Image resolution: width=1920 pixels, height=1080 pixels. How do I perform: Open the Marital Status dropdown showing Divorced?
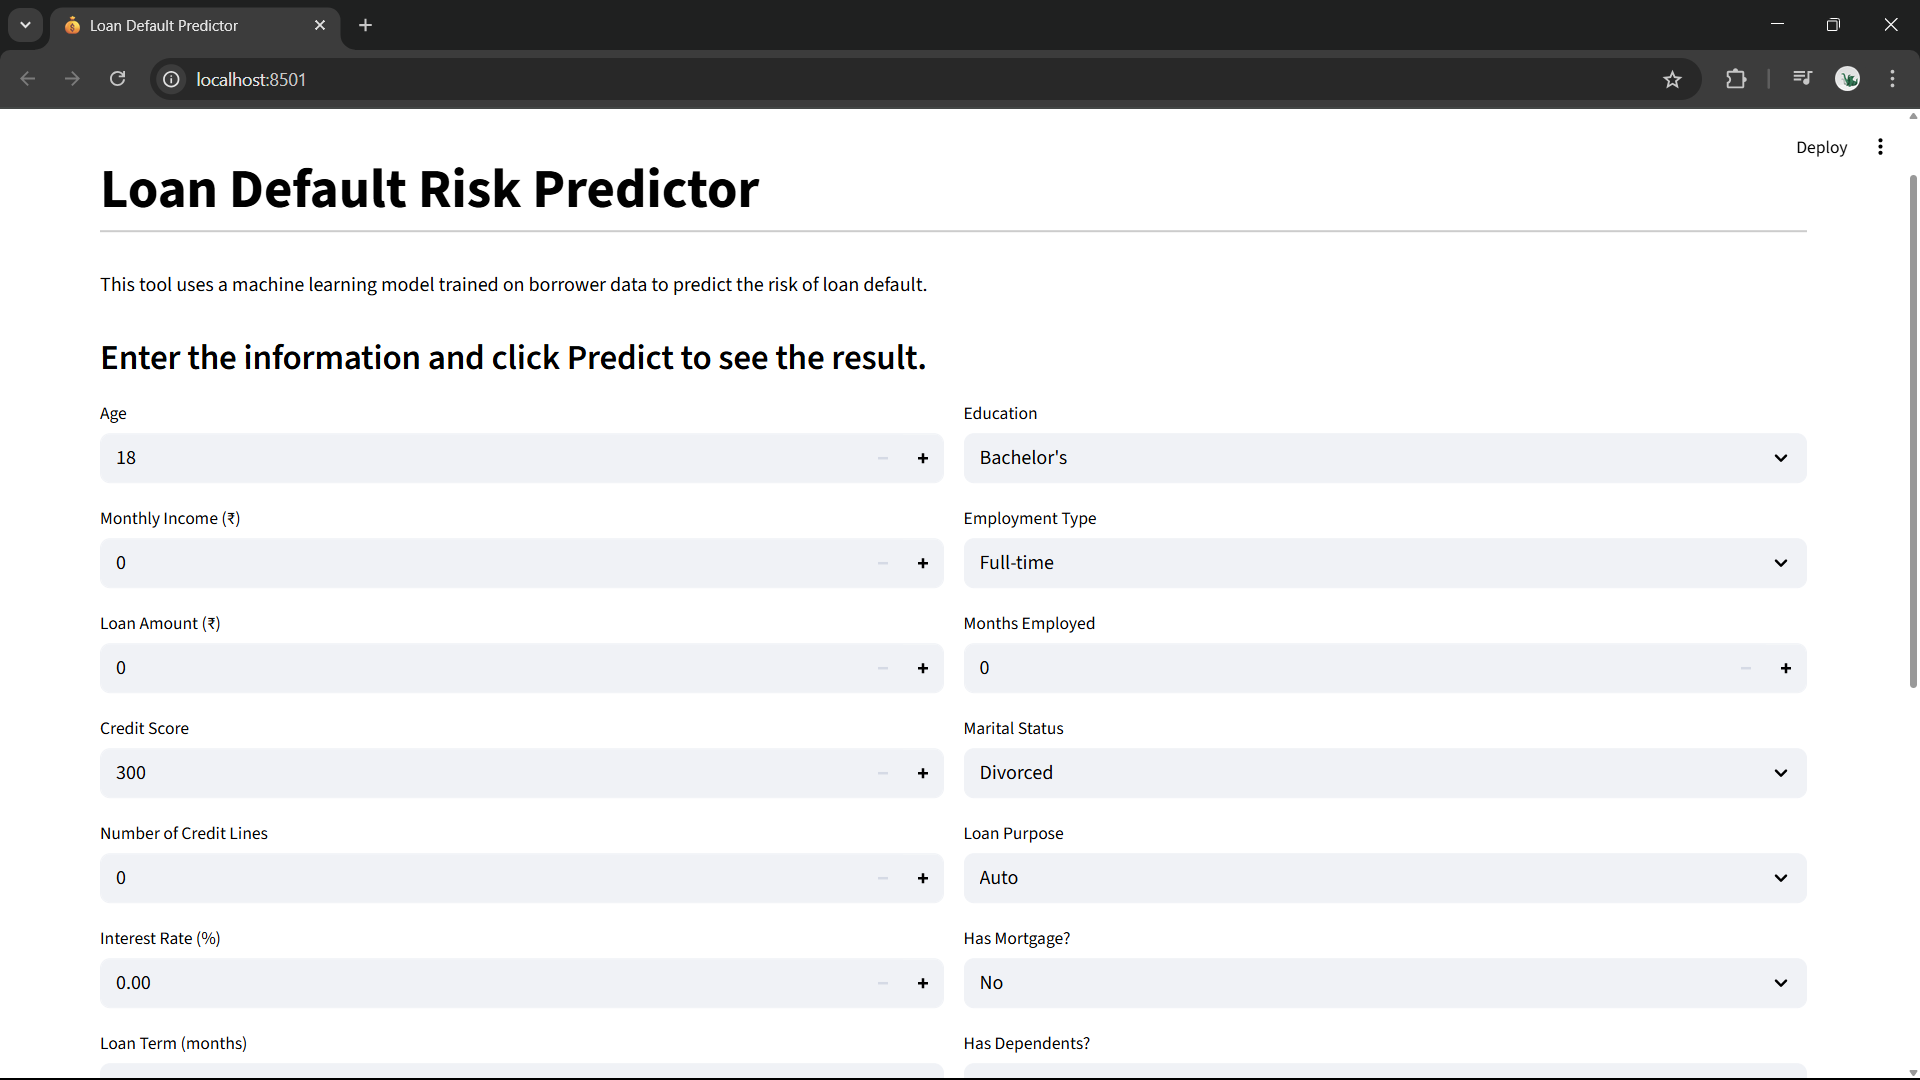[x=1384, y=773]
